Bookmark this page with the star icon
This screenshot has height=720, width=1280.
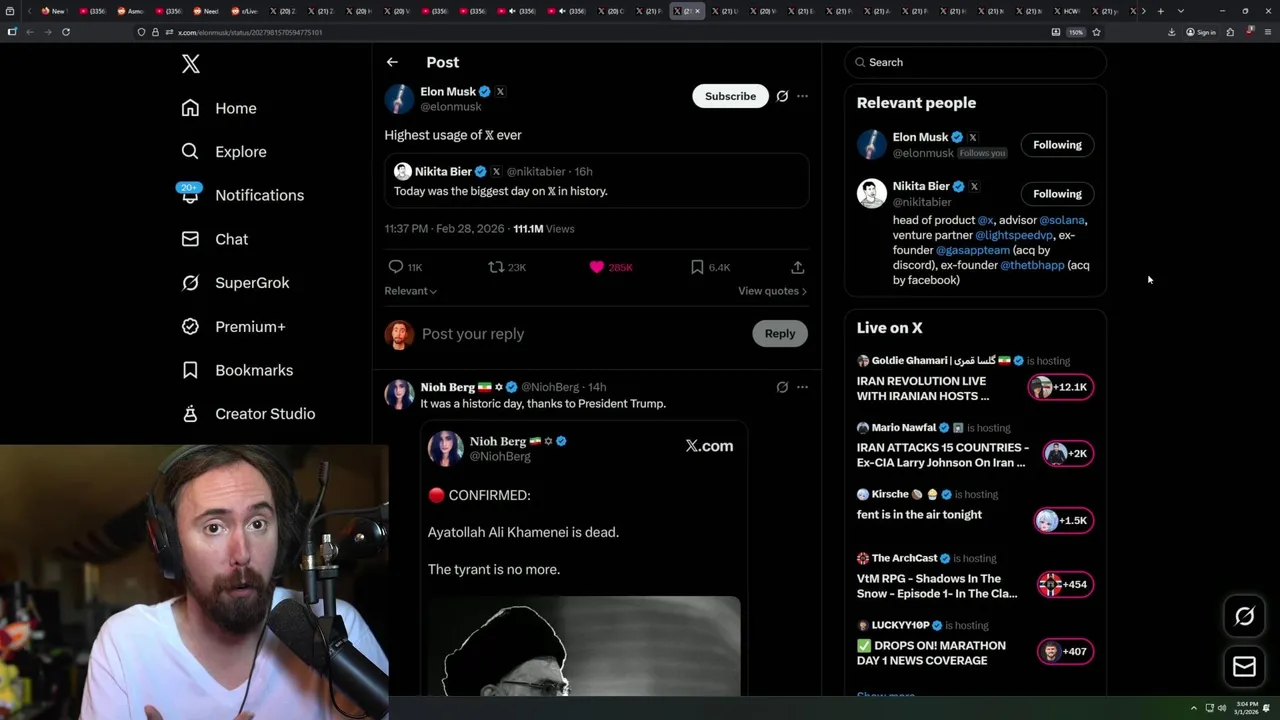[1096, 32]
